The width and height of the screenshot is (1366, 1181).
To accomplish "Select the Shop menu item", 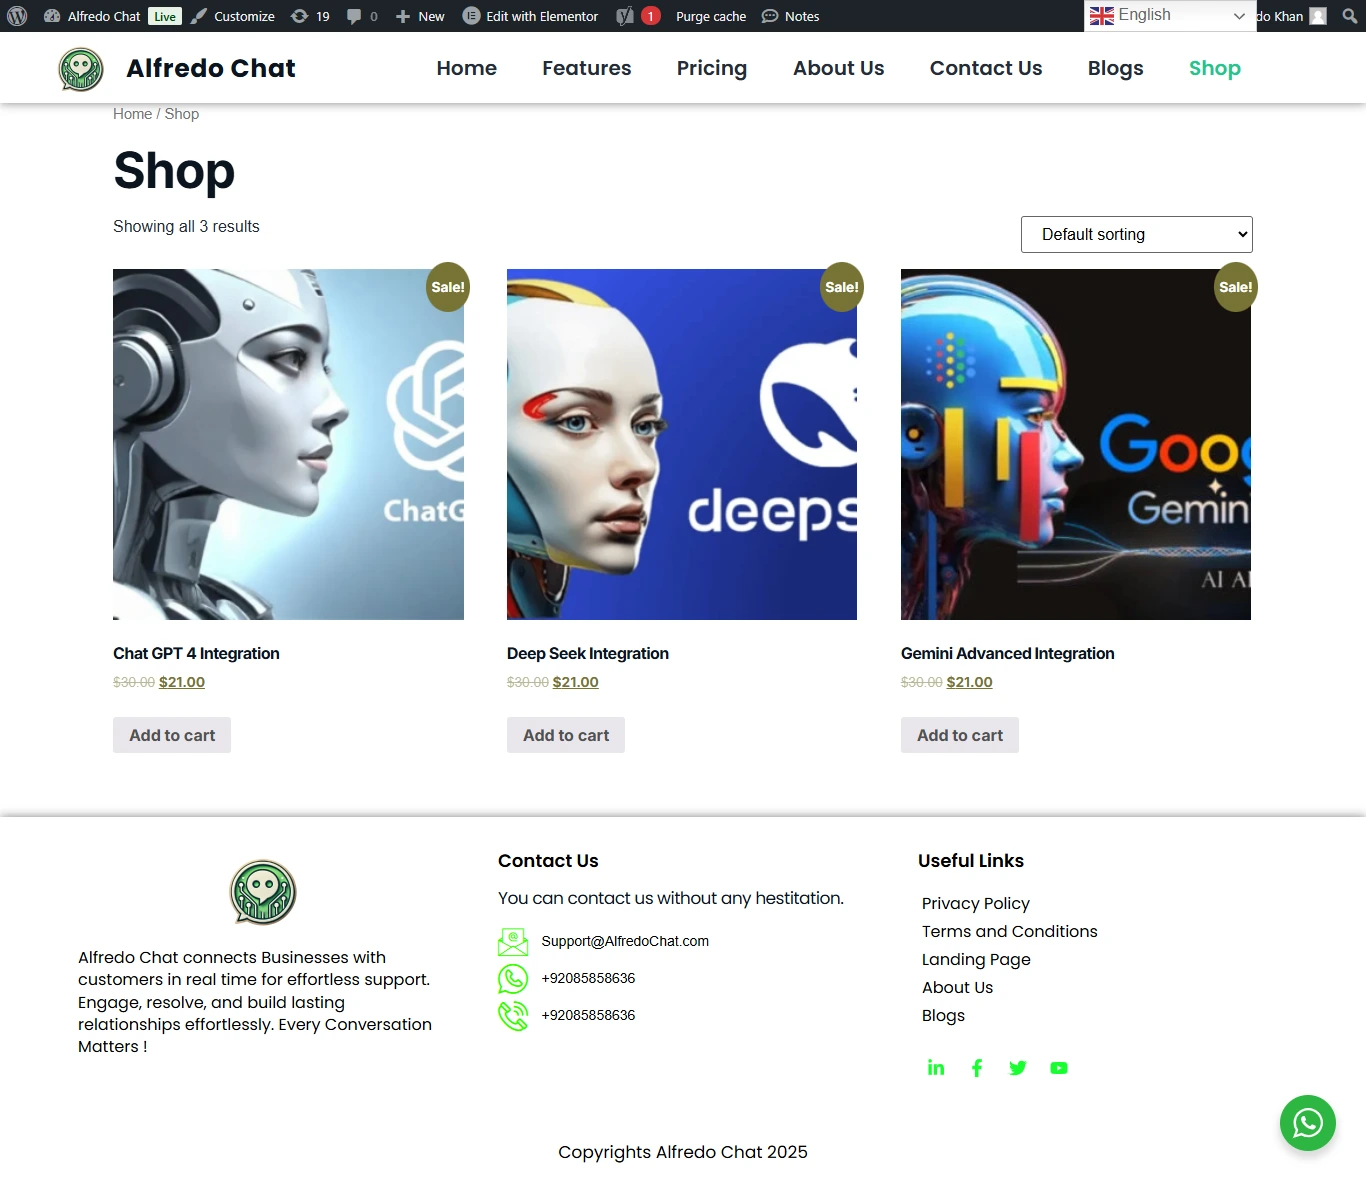I will (1215, 68).
